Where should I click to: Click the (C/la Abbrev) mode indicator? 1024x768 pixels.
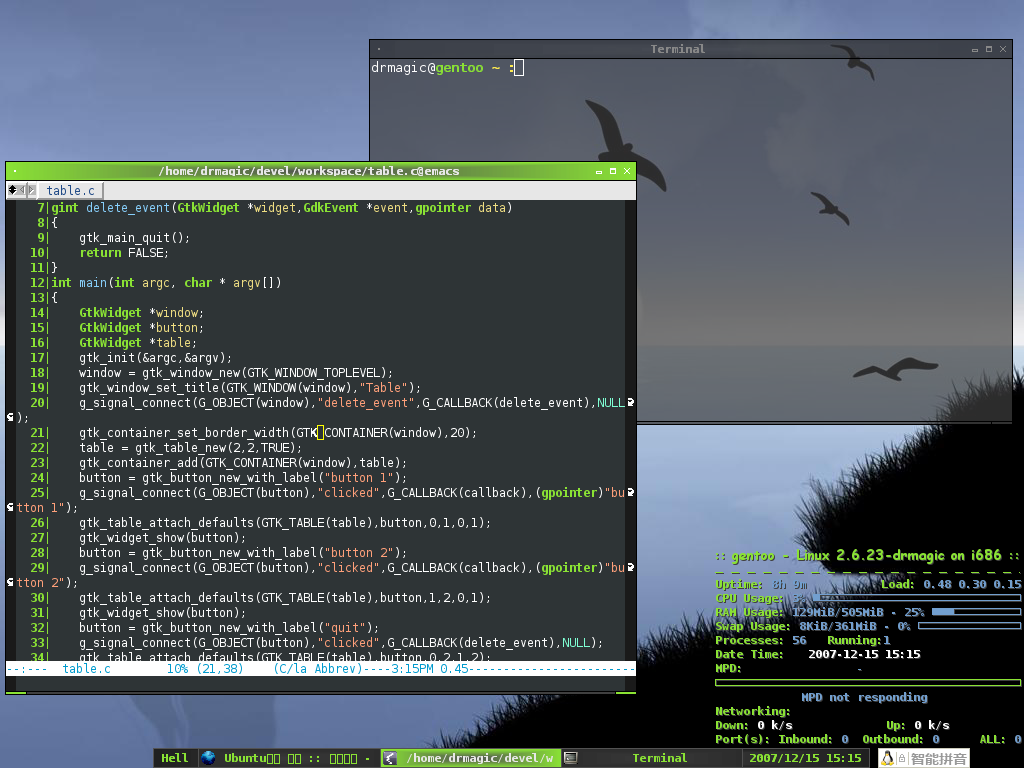318,669
